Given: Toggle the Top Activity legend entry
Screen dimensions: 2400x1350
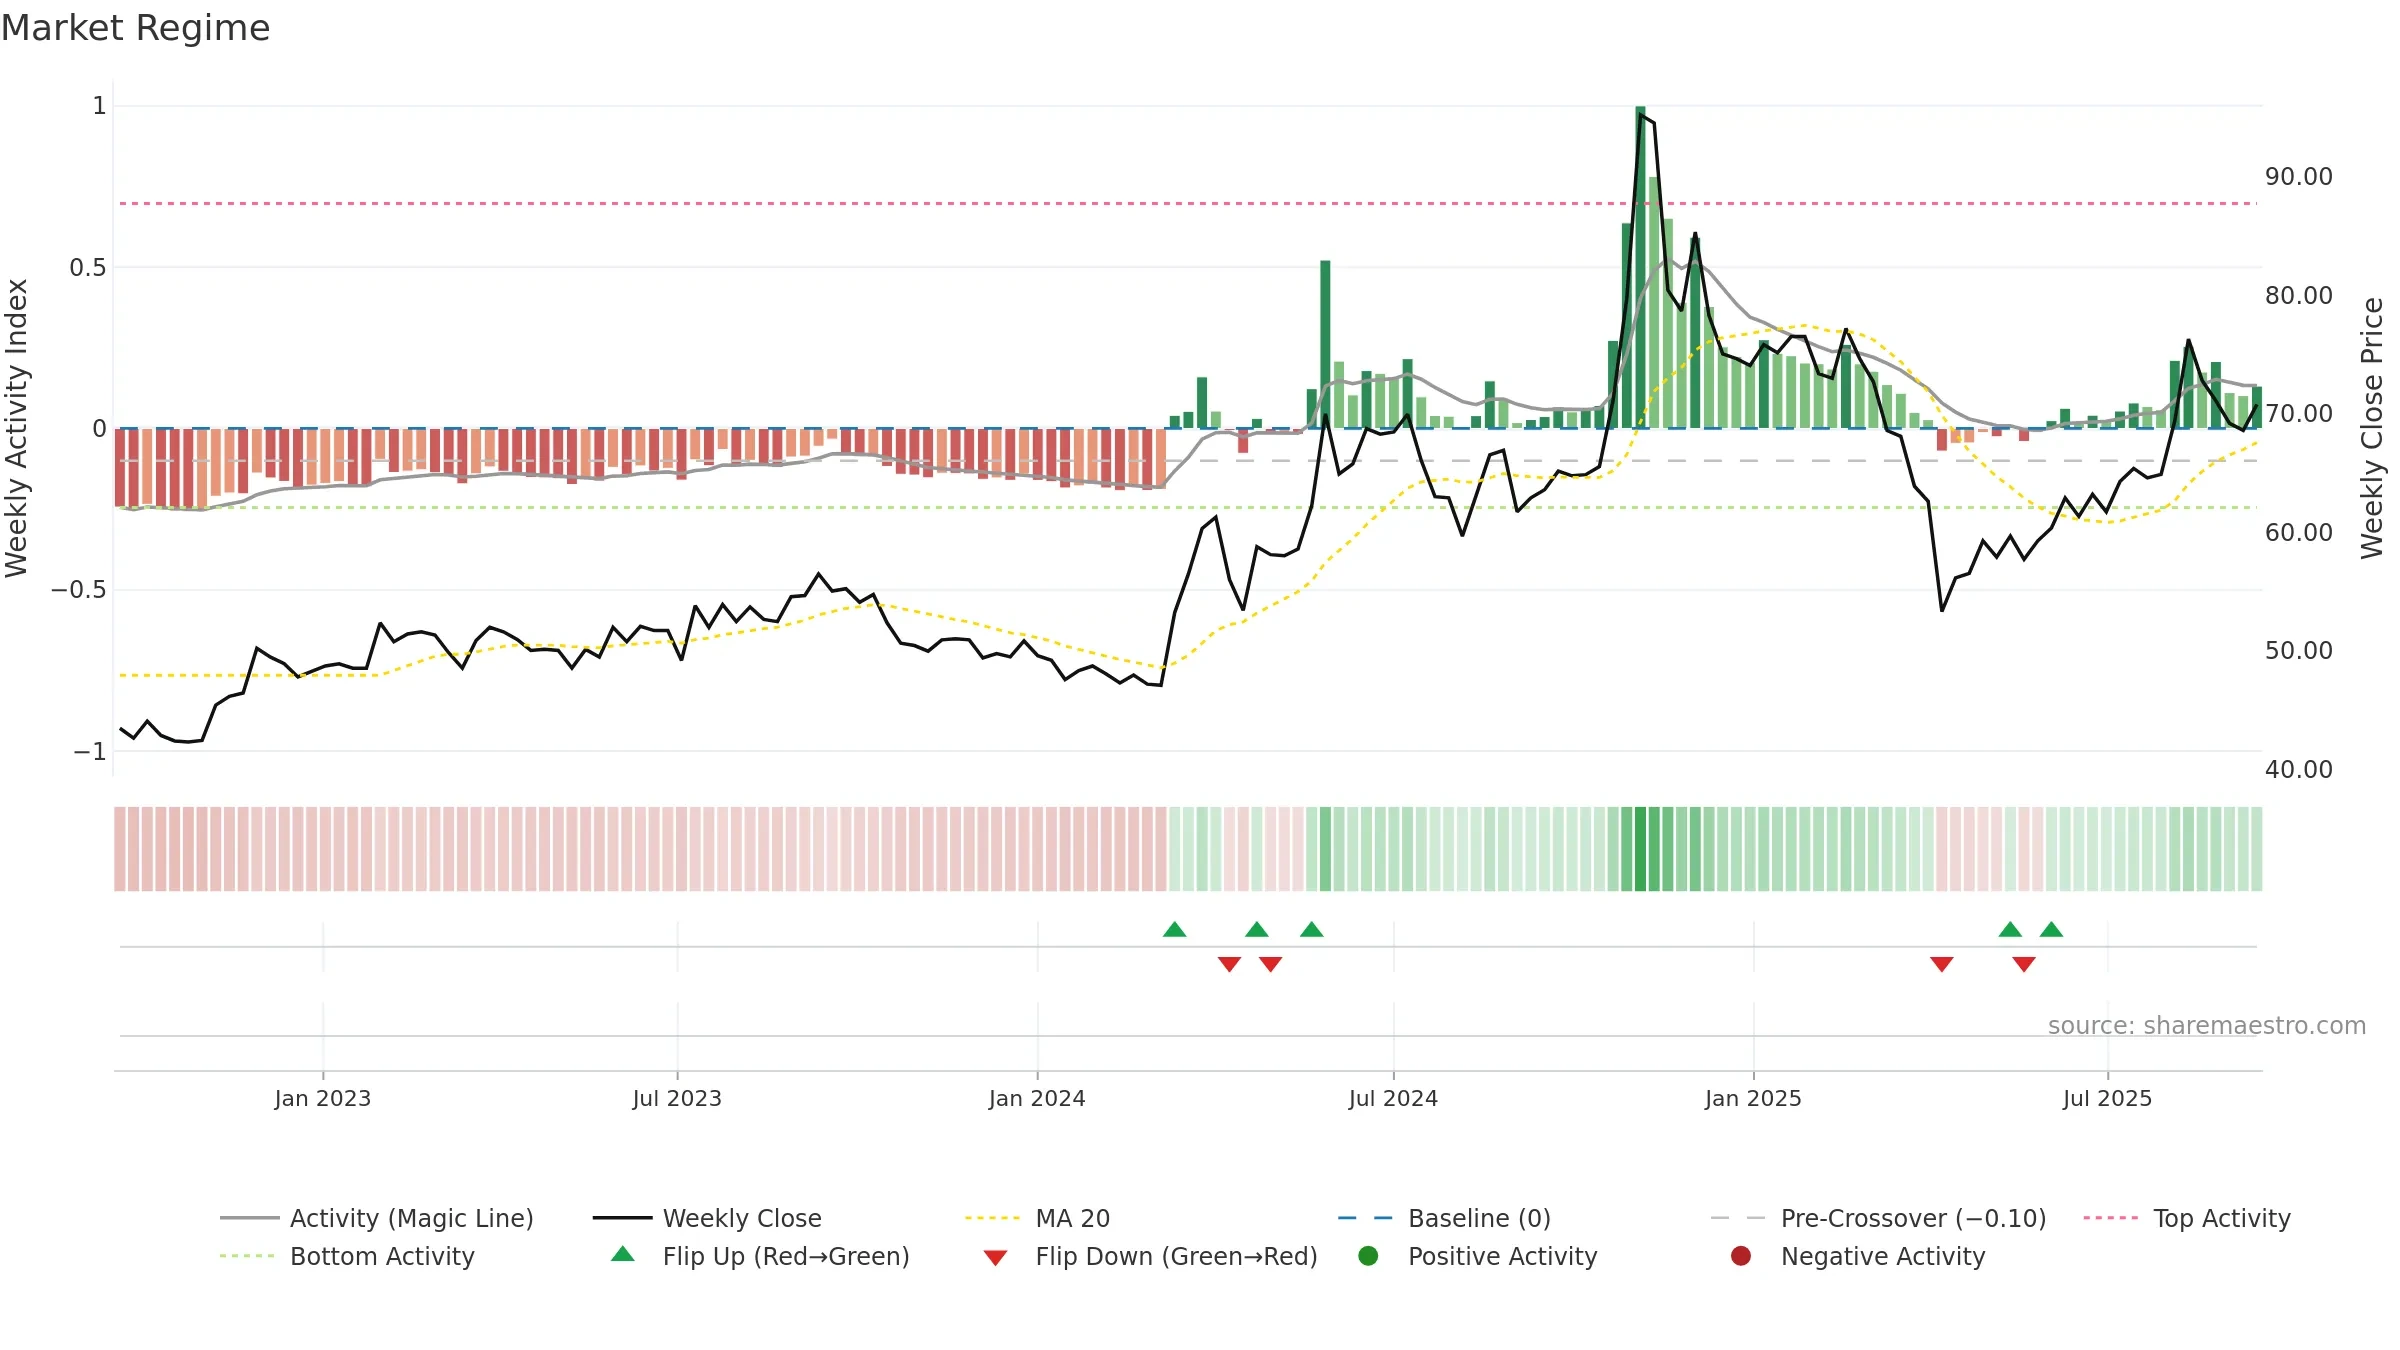Looking at the screenshot, I should (x=2187, y=1218).
